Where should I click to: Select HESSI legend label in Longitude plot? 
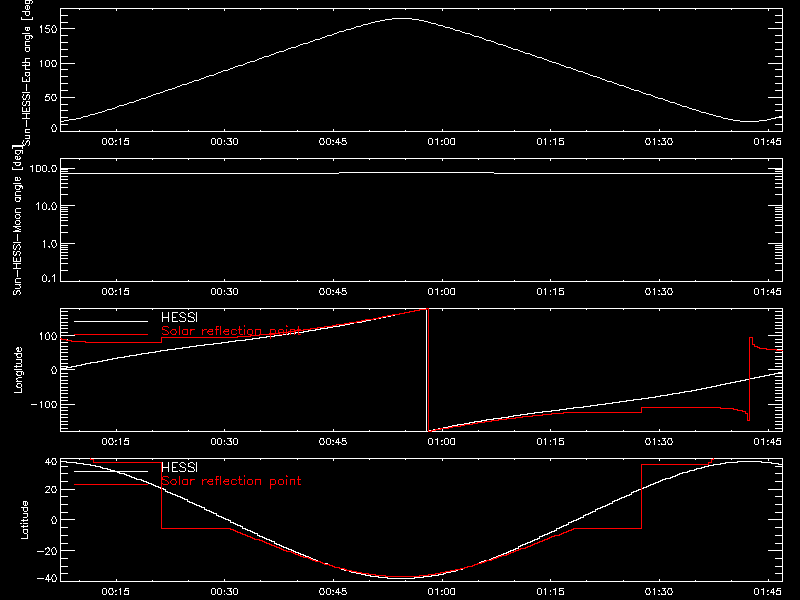pyautogui.click(x=179, y=318)
